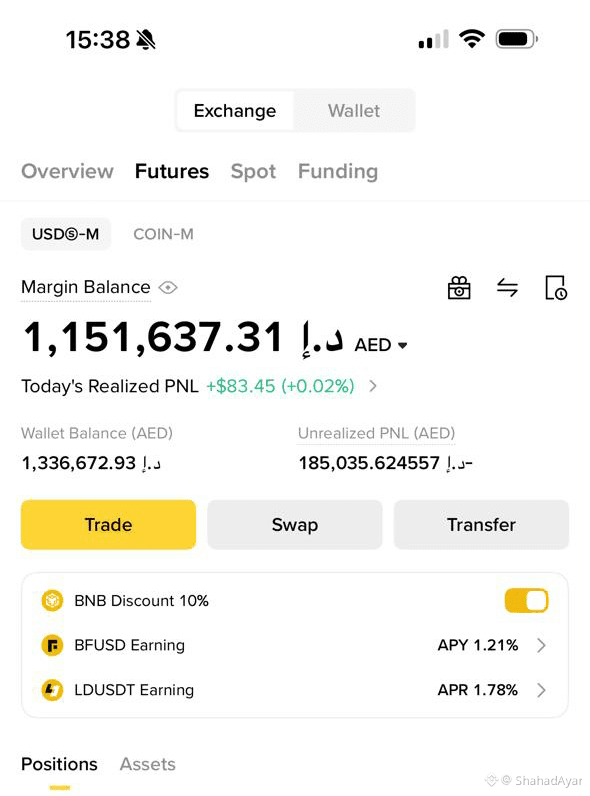Image resolution: width=590 pixels, height=796 pixels.
Task: Open BFUSD Earning APY chevron
Action: (541, 645)
